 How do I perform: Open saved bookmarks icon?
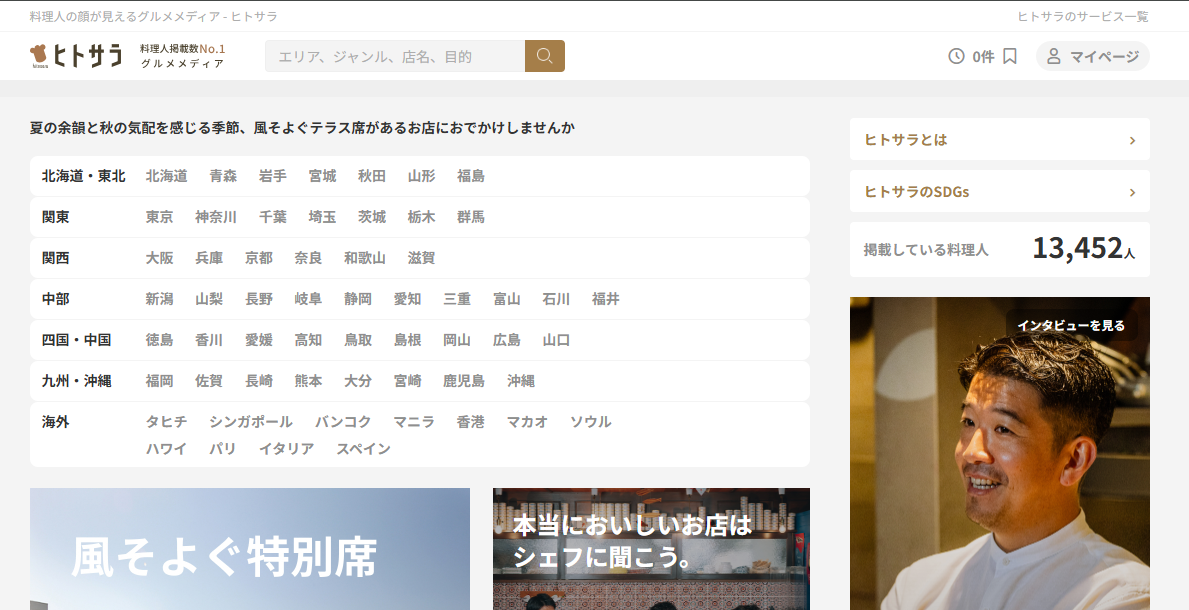point(1010,56)
